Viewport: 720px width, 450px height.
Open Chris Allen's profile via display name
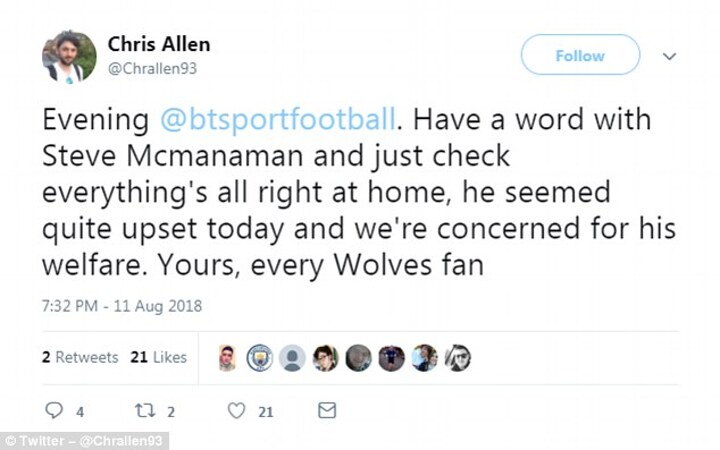(159, 45)
